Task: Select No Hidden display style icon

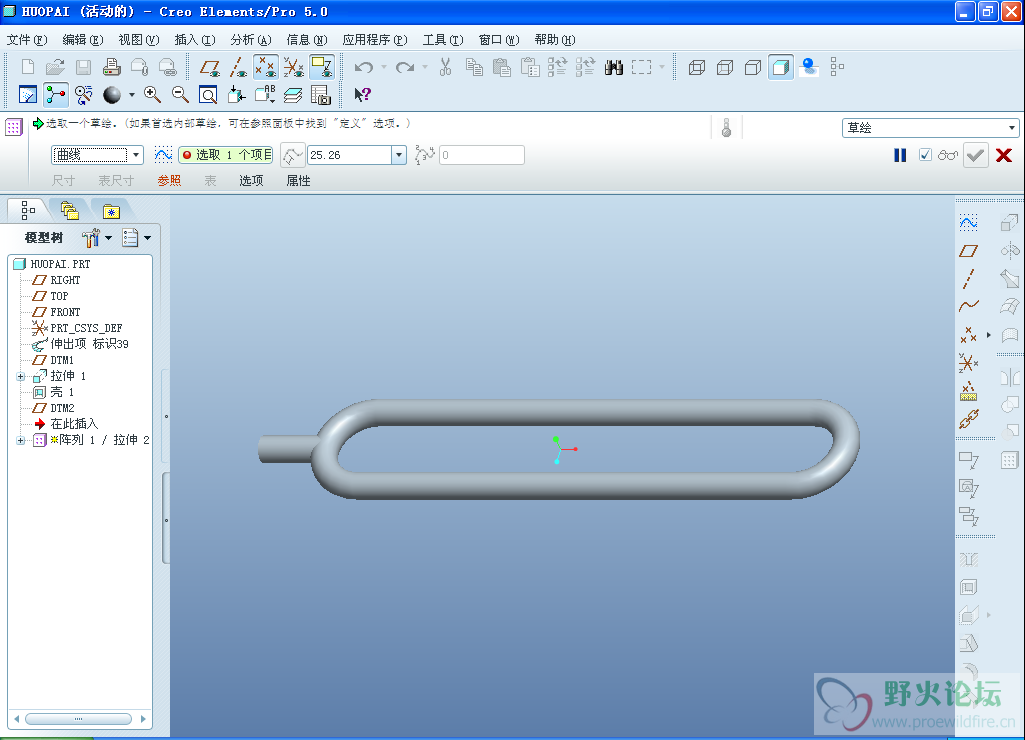Action: 753,67
